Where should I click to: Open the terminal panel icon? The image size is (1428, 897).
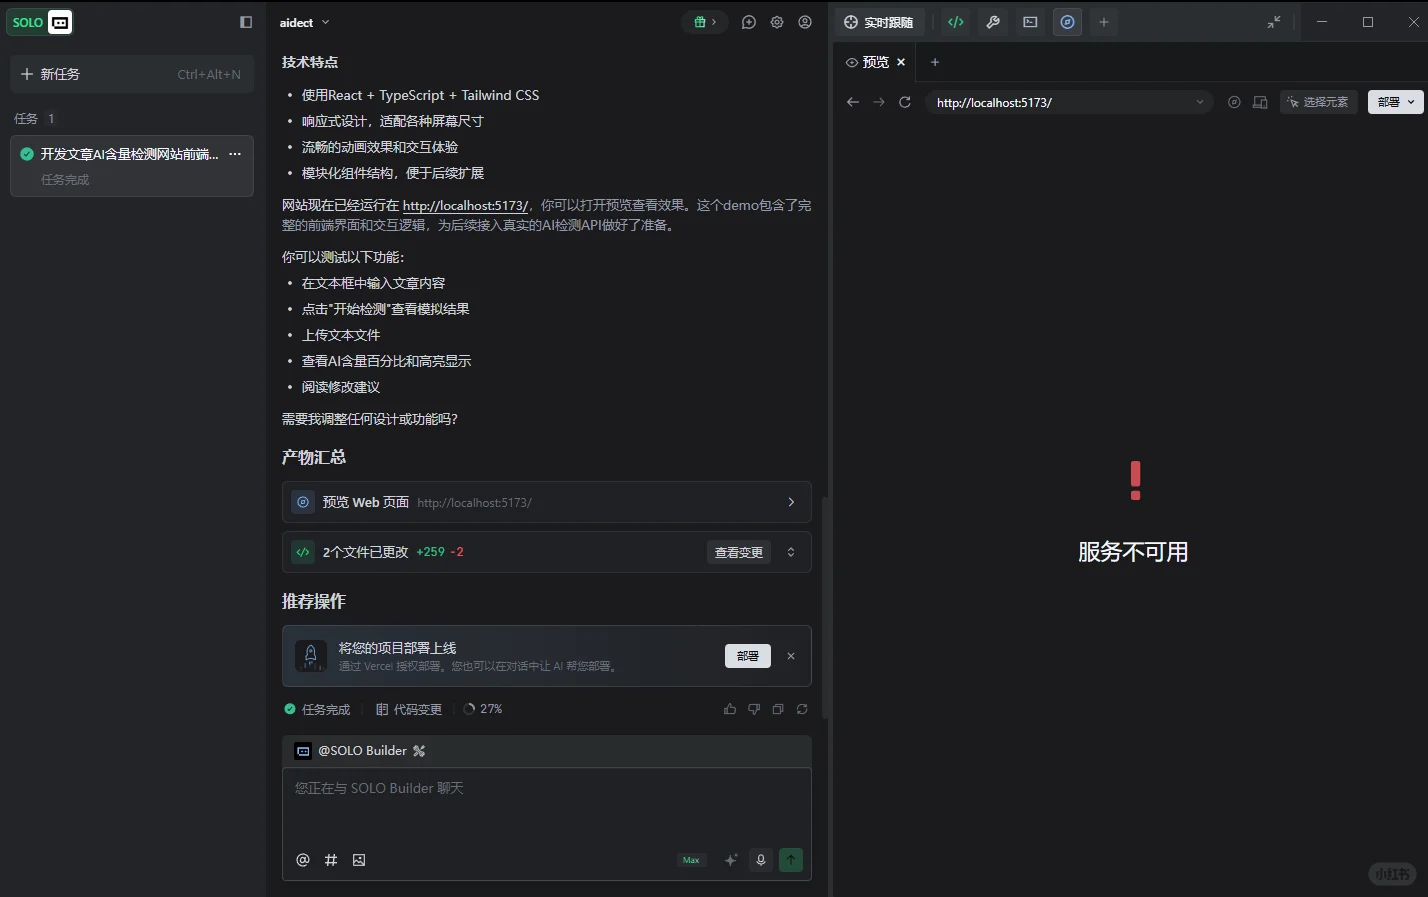point(1030,21)
